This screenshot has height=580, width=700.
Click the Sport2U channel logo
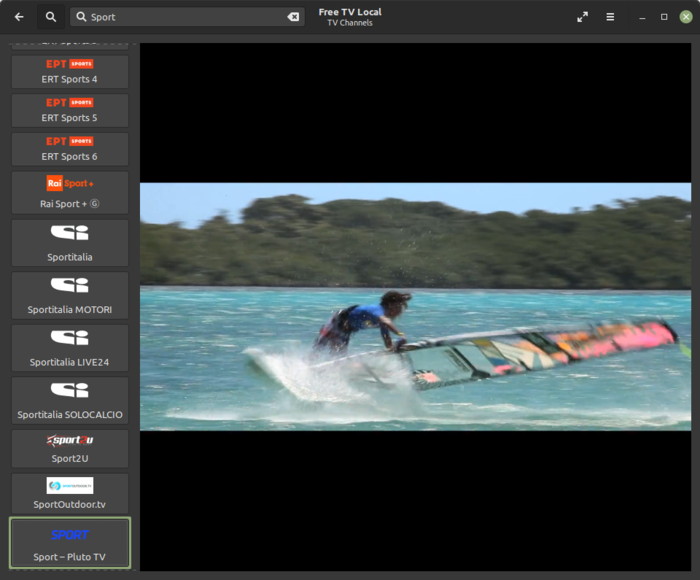[x=70, y=440]
